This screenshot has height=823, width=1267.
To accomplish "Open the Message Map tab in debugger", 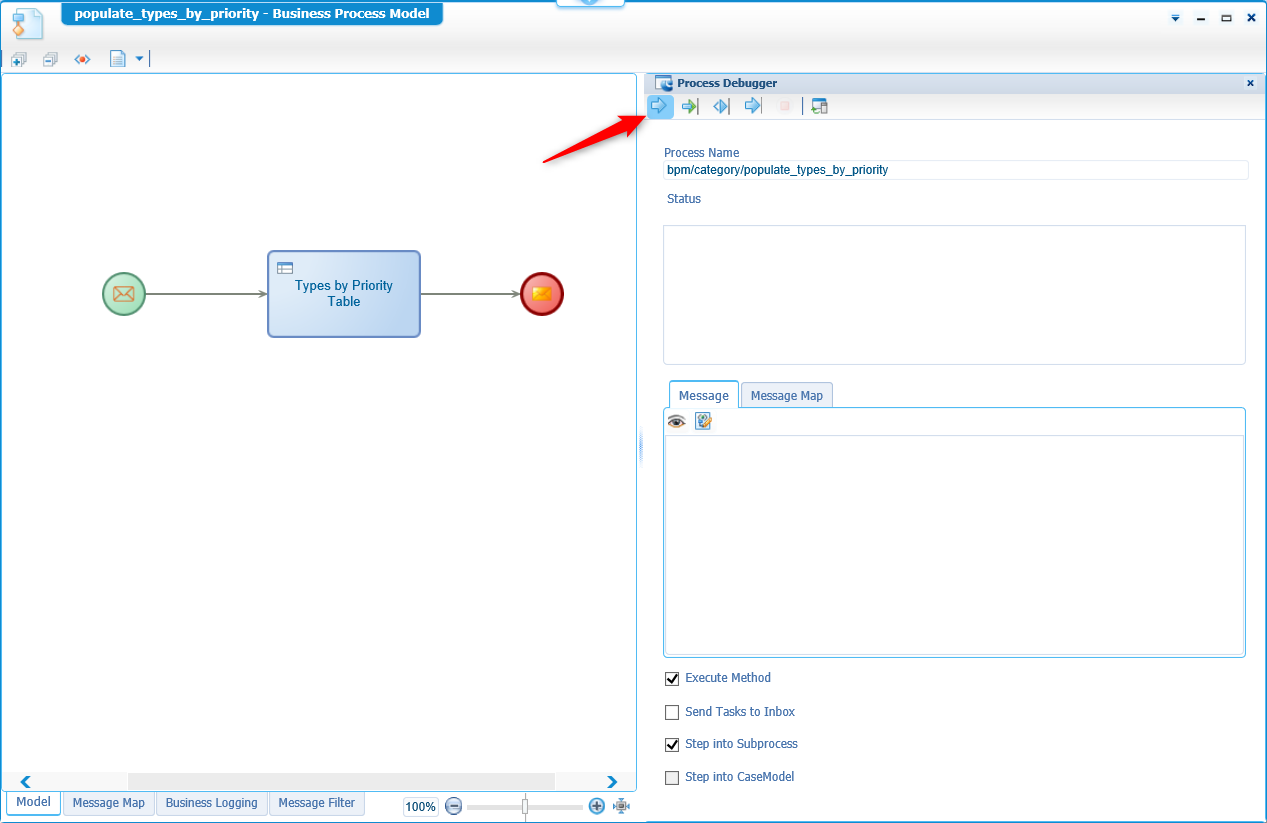I will click(786, 396).
